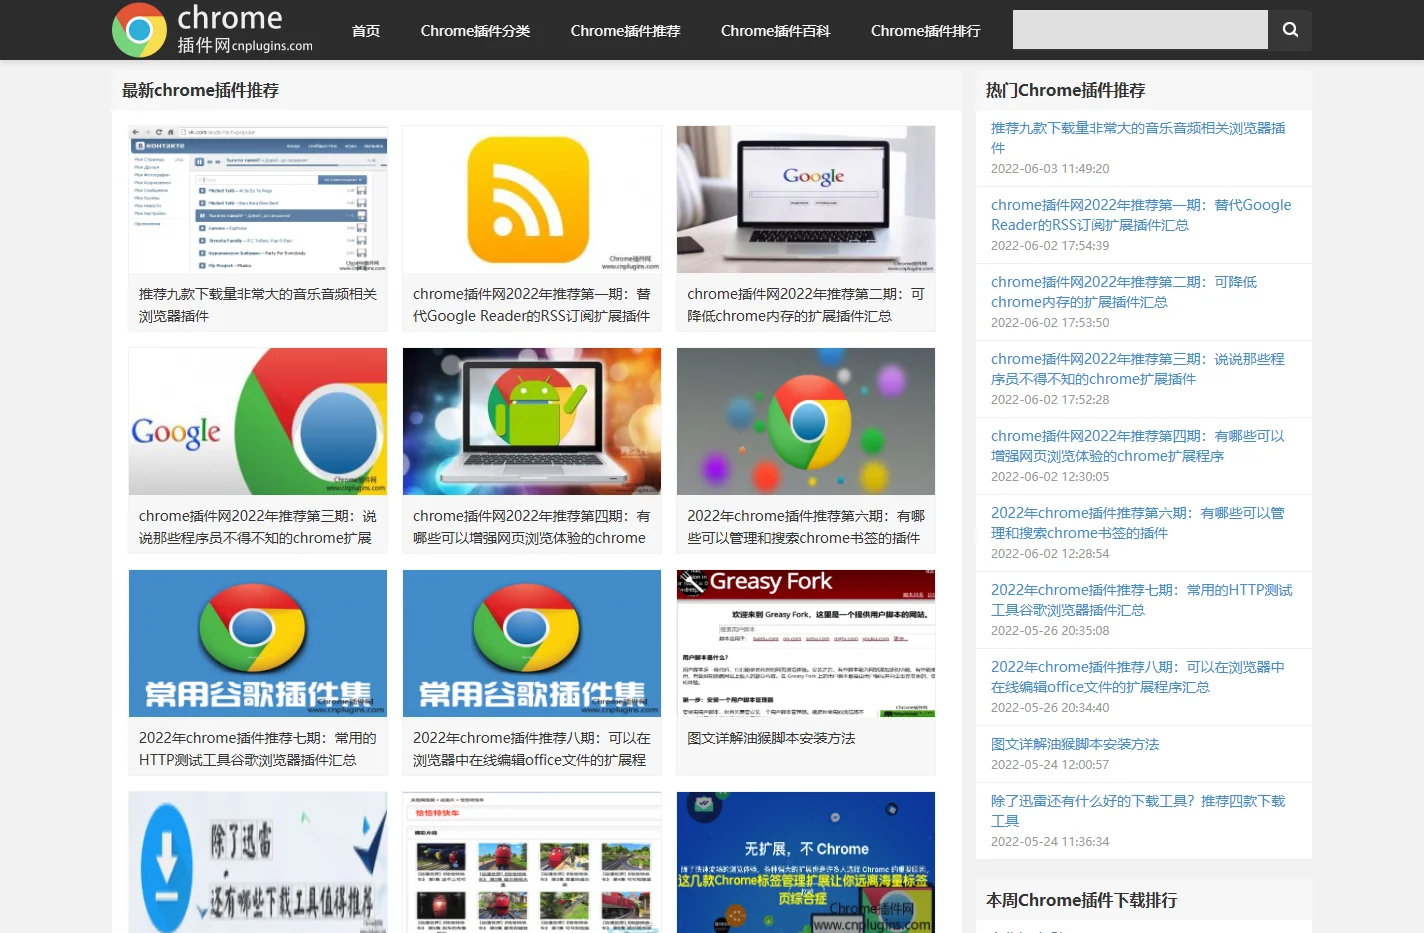Screen dimensions: 1424x933
Task: Open the Google laptop photo thumbnail
Action: pyautogui.click(x=806, y=199)
